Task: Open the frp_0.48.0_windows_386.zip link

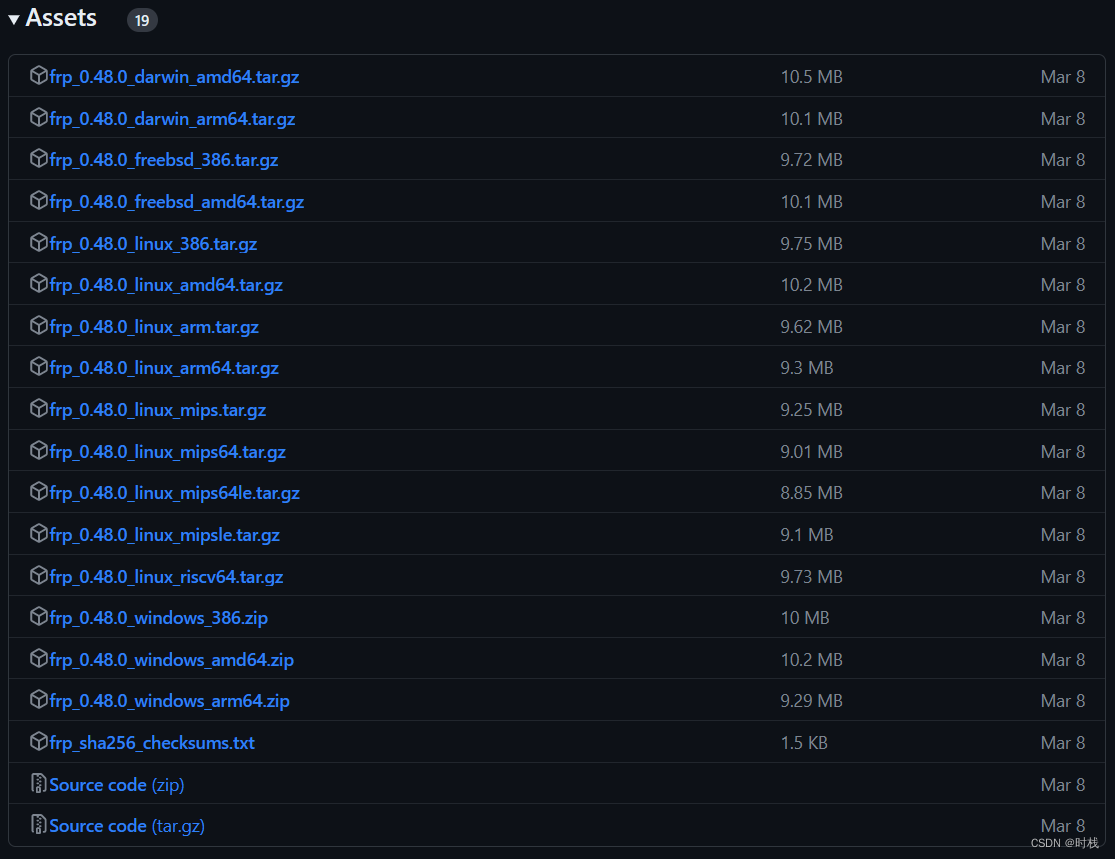Action: click(x=158, y=618)
